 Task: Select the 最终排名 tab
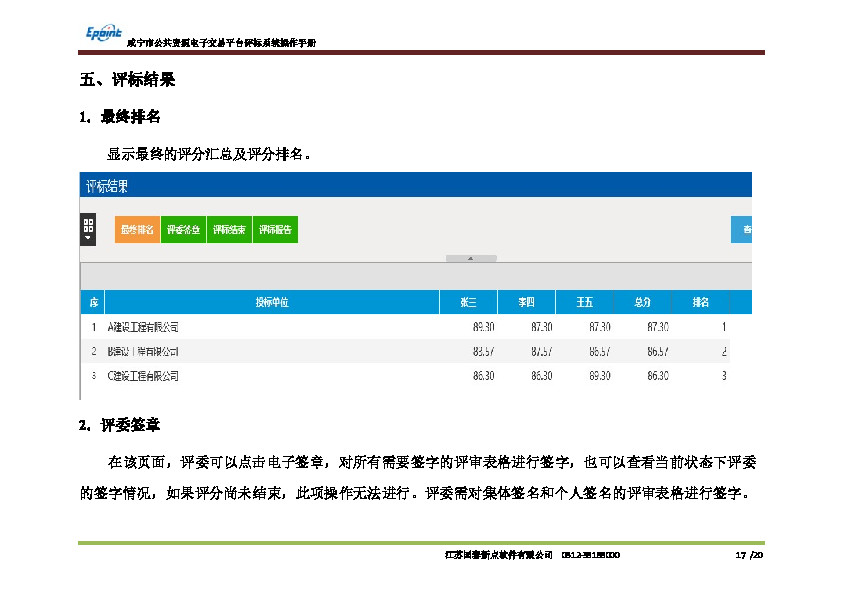click(x=137, y=230)
